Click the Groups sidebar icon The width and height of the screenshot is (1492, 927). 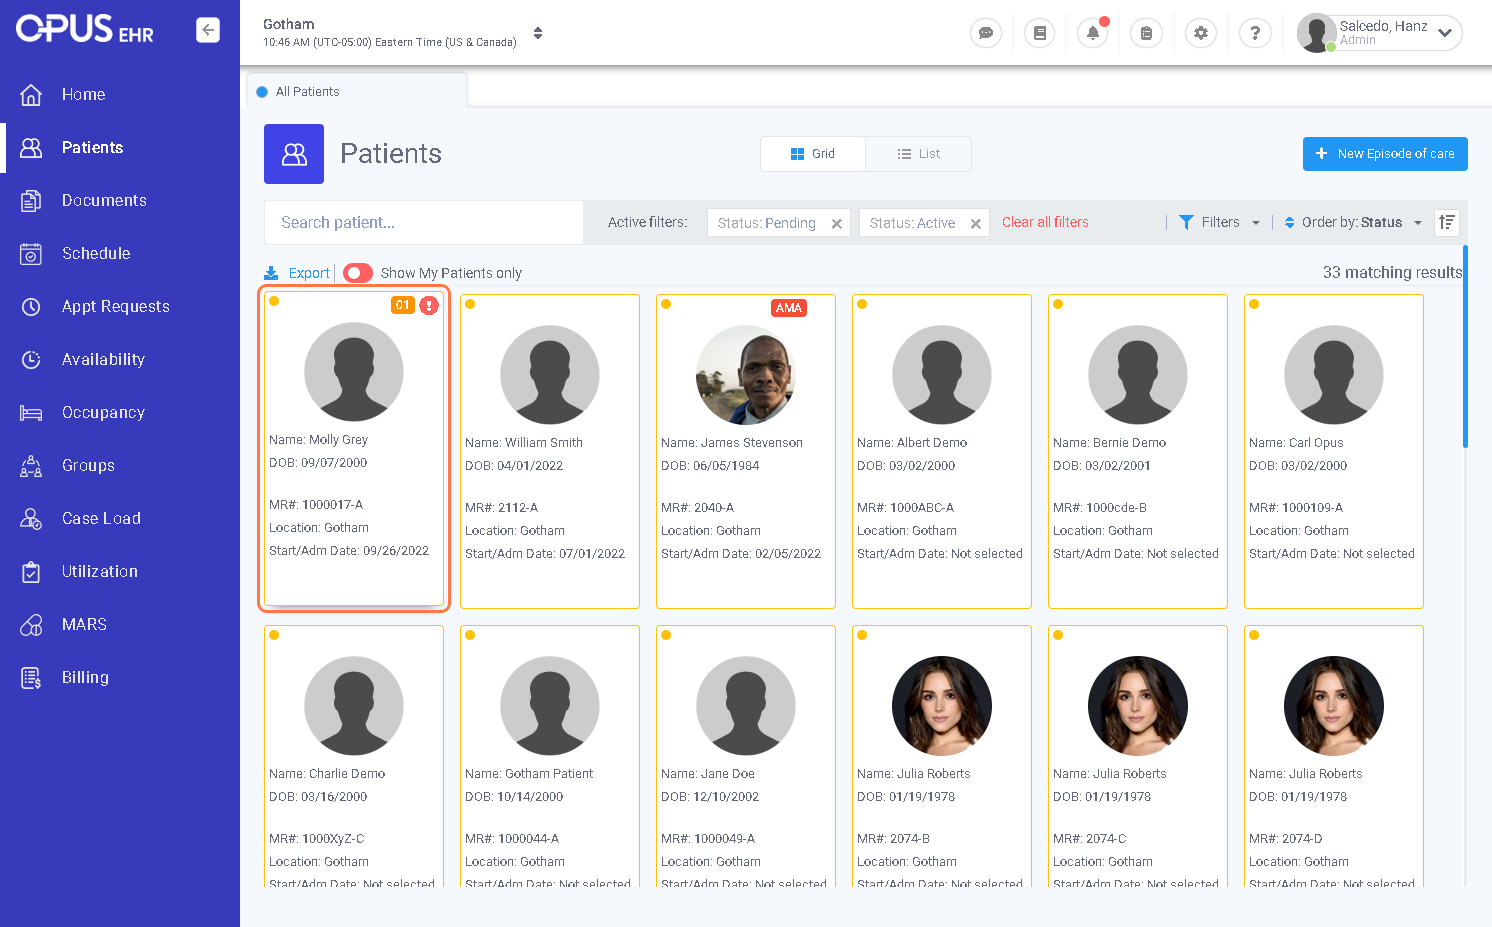[31, 465]
